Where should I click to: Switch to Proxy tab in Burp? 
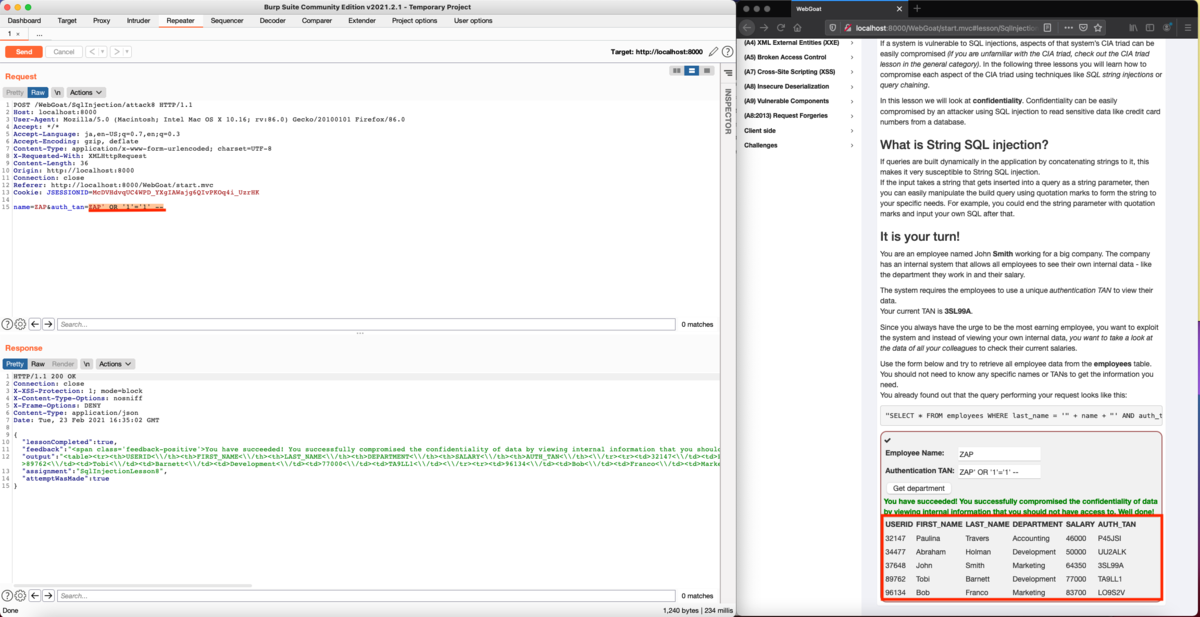coord(102,20)
